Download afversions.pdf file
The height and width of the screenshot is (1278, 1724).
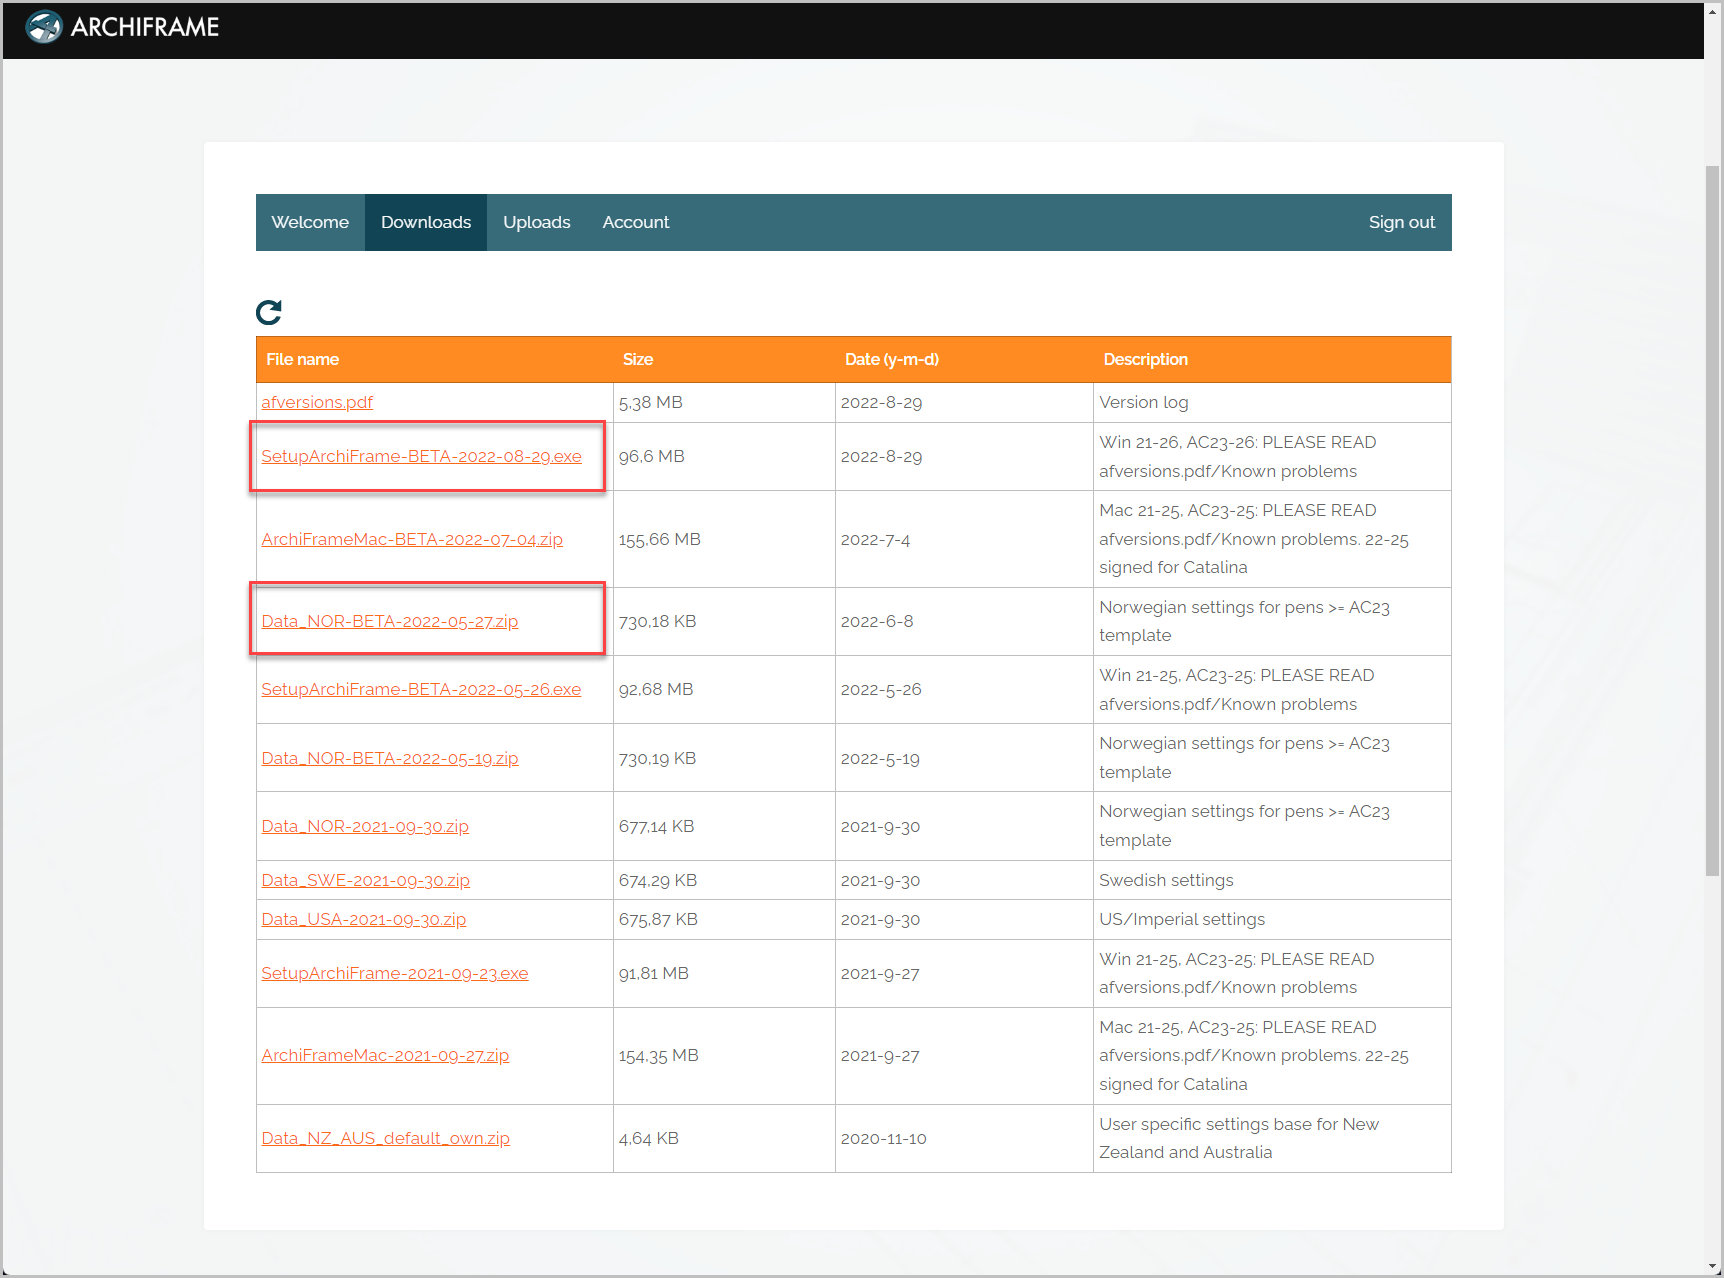pyautogui.click(x=317, y=402)
